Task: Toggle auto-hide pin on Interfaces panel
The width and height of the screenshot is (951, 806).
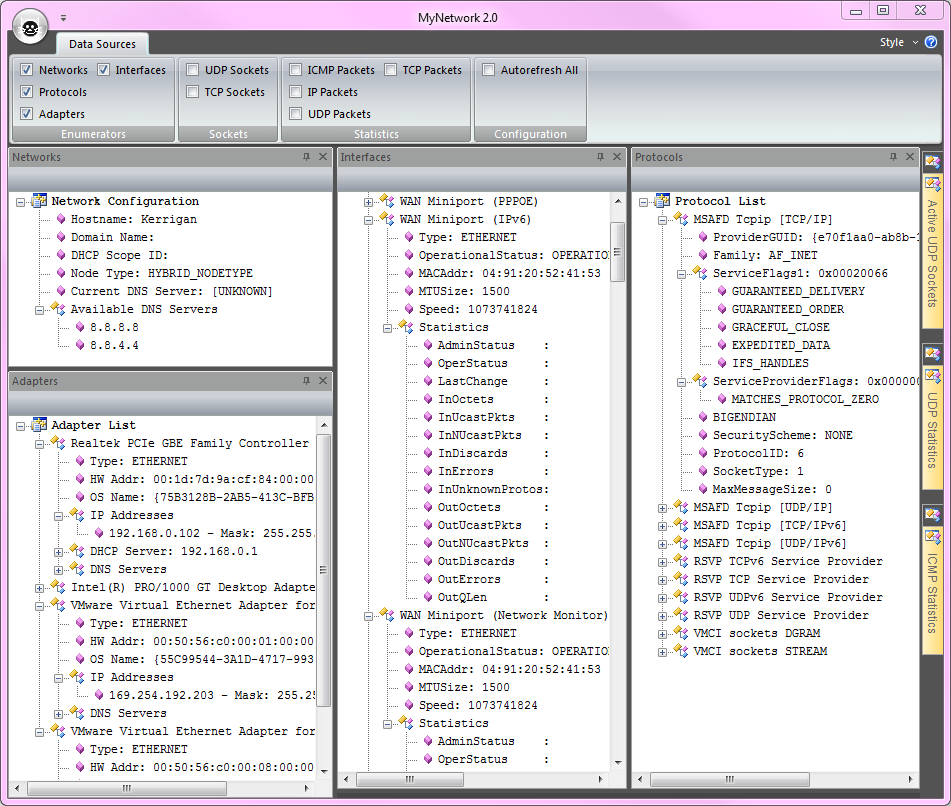Action: point(600,157)
